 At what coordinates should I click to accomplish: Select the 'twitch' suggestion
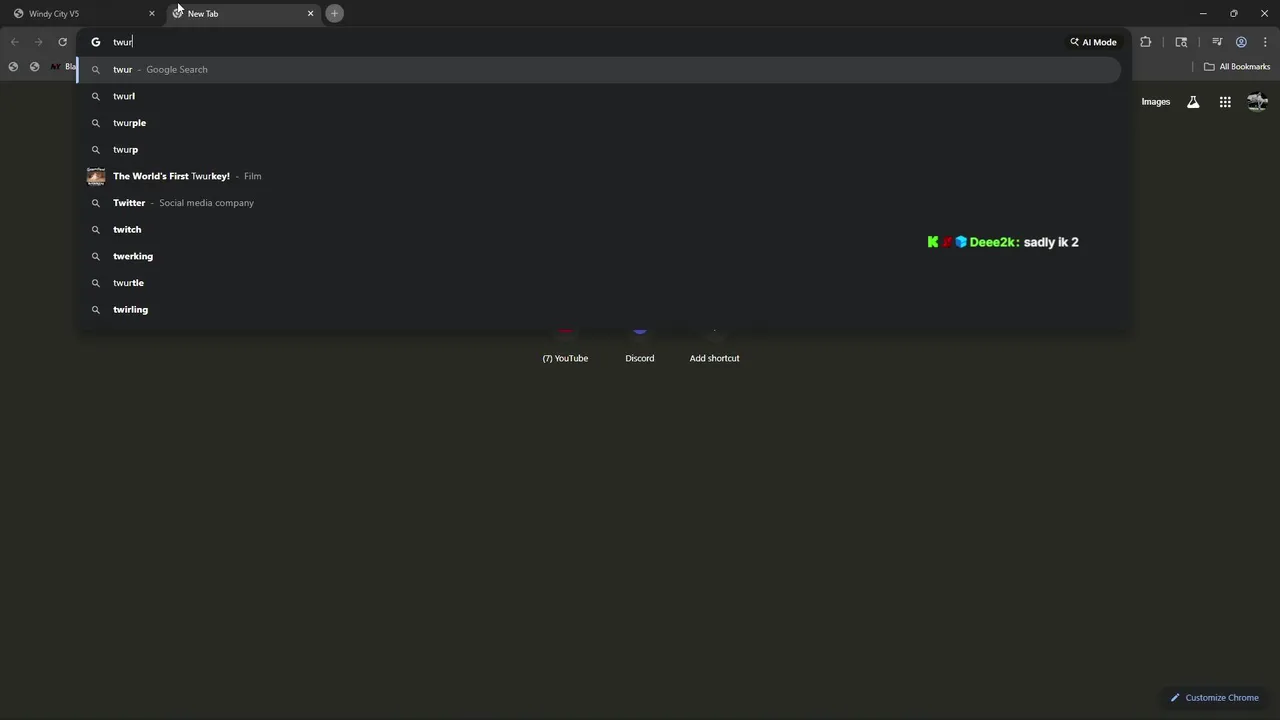[x=598, y=229]
